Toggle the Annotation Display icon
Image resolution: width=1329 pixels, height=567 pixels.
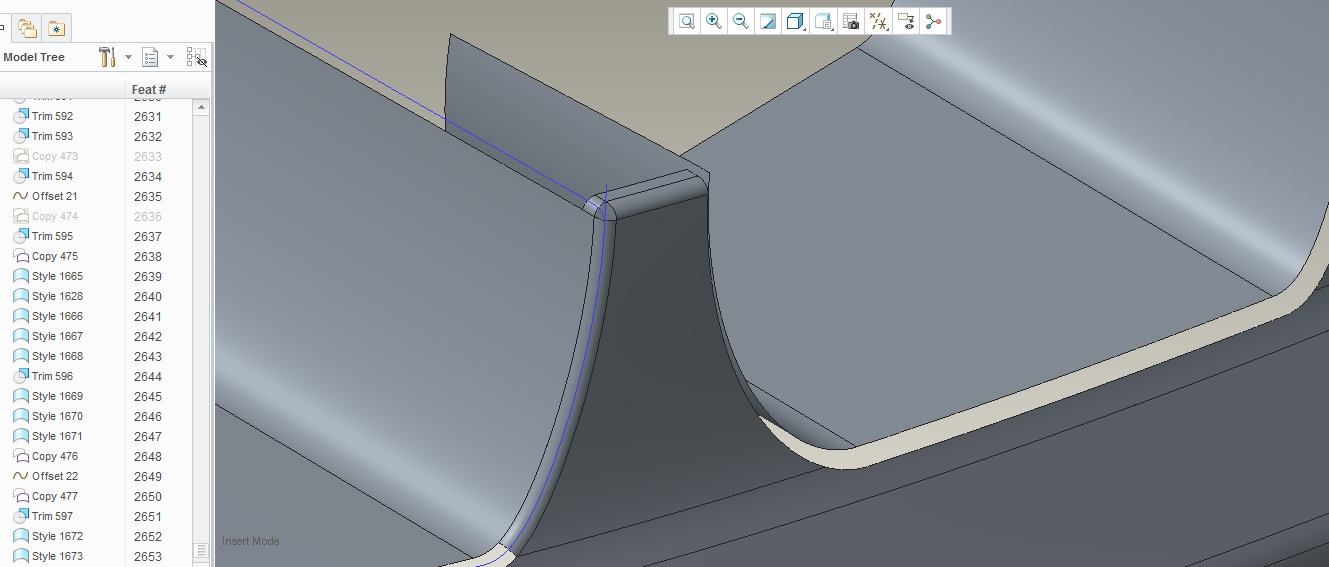pyautogui.click(x=906, y=21)
